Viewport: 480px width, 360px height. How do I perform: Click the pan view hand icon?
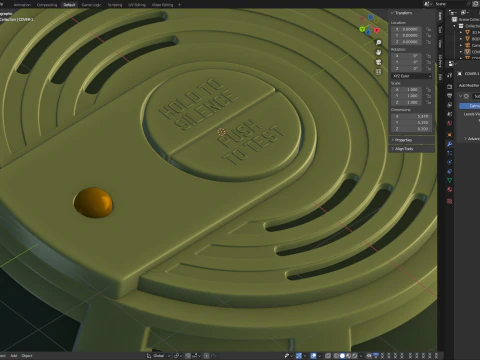[x=378, y=52]
